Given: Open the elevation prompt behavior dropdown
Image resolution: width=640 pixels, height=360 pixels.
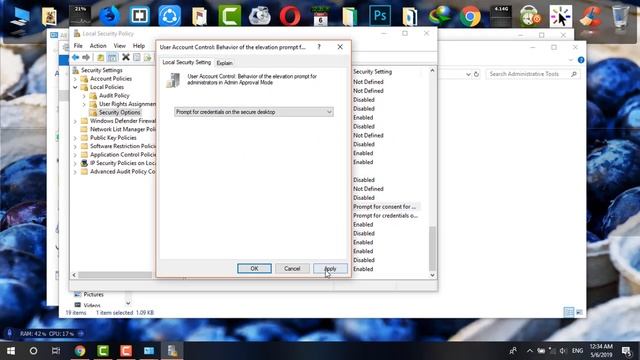Looking at the screenshot, I should [x=253, y=112].
